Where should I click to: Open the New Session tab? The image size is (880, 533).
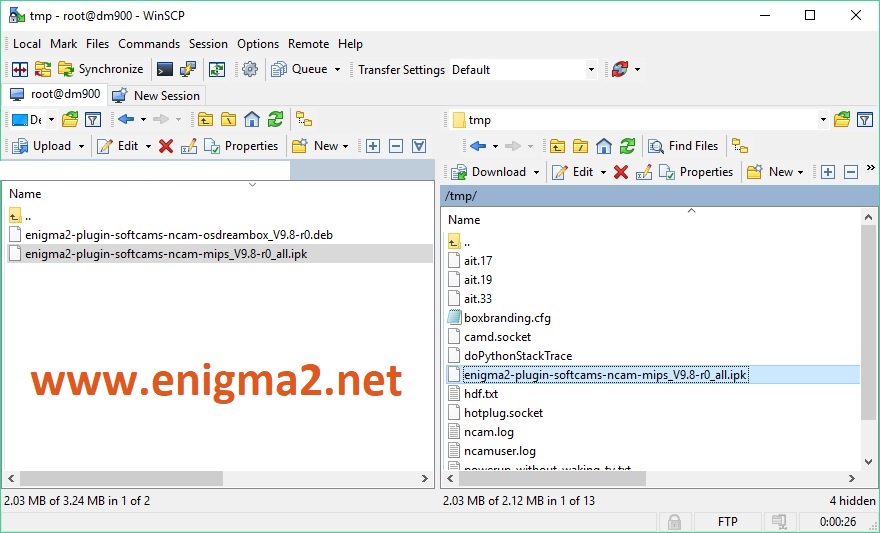156,95
